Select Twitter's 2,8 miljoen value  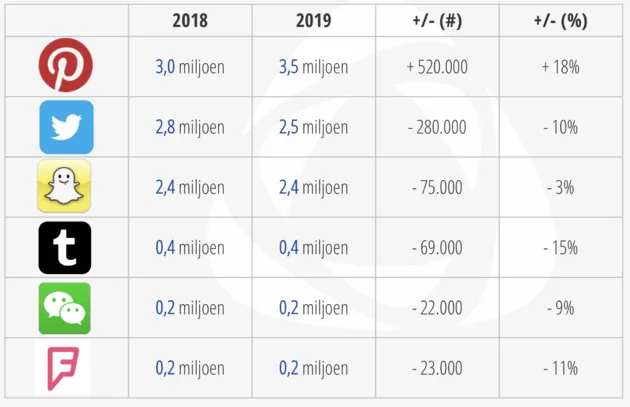190,127
